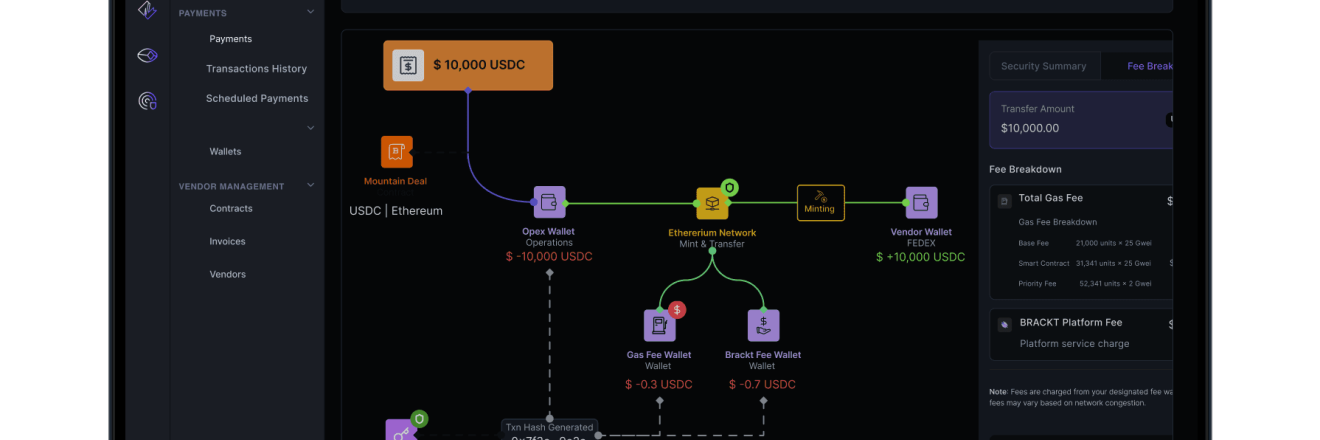Open Vendors in the sidebar
Viewport: 1320px width, 440px height.
click(x=227, y=275)
